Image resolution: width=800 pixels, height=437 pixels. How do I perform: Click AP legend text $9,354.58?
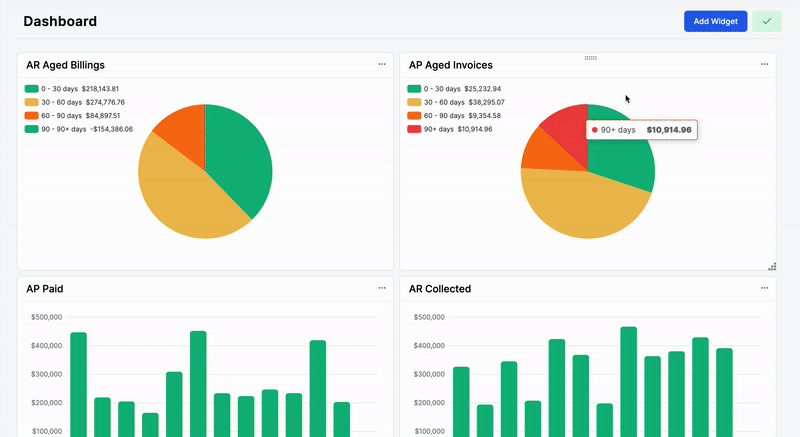pos(485,116)
